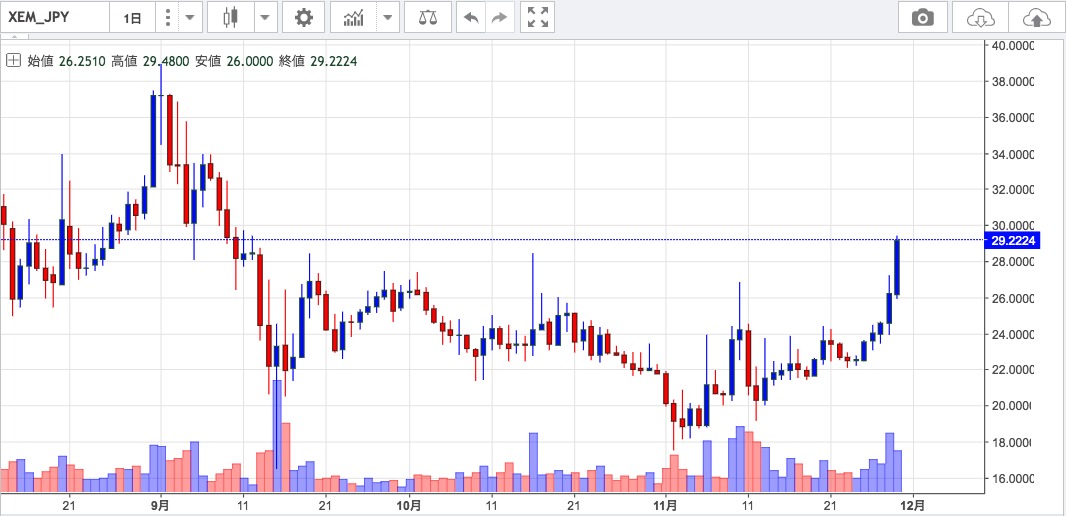Click the 9月 time axis label
Screen dimensions: 1066x516
pyautogui.click(x=160, y=505)
